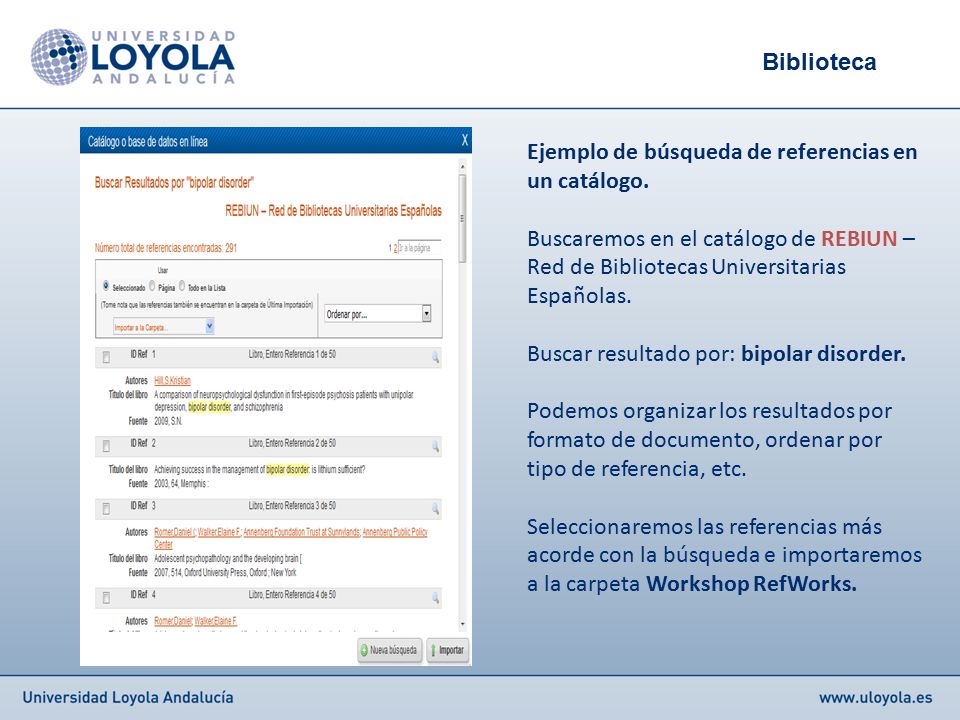Click 'Número total de referencias encontradas: 291'

point(165,248)
